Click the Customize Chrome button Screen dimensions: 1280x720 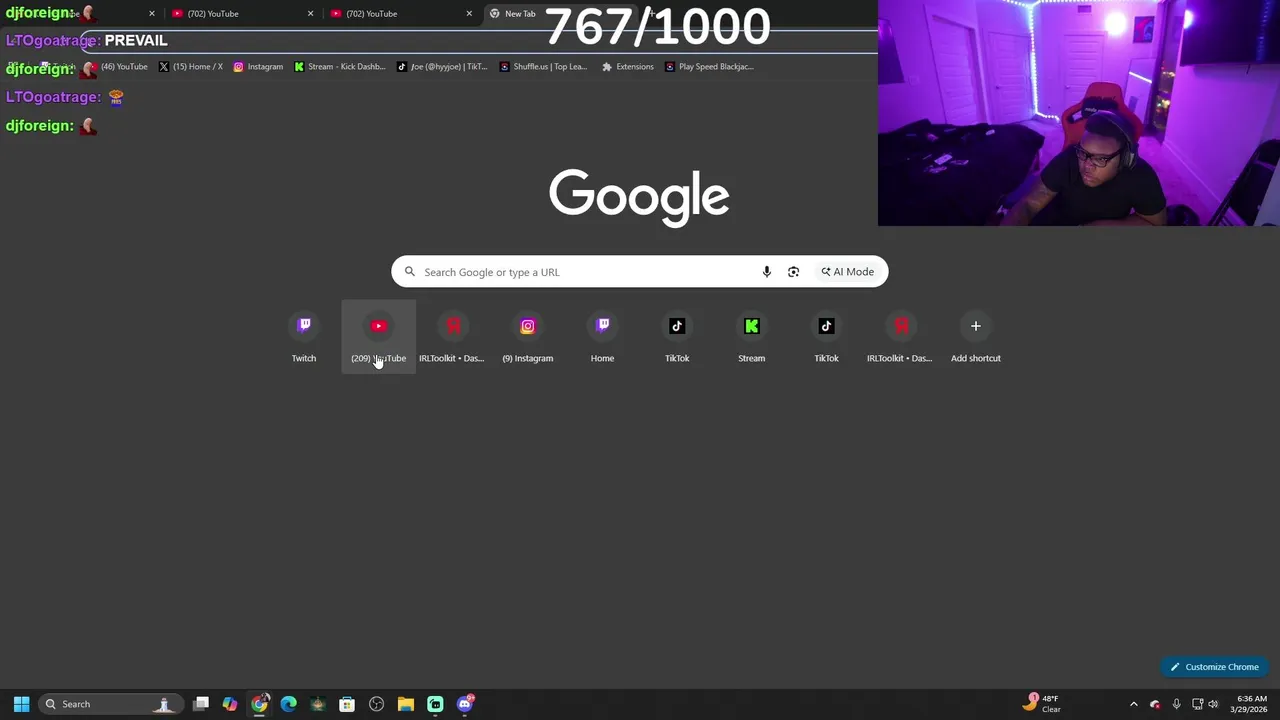[x=1216, y=667]
